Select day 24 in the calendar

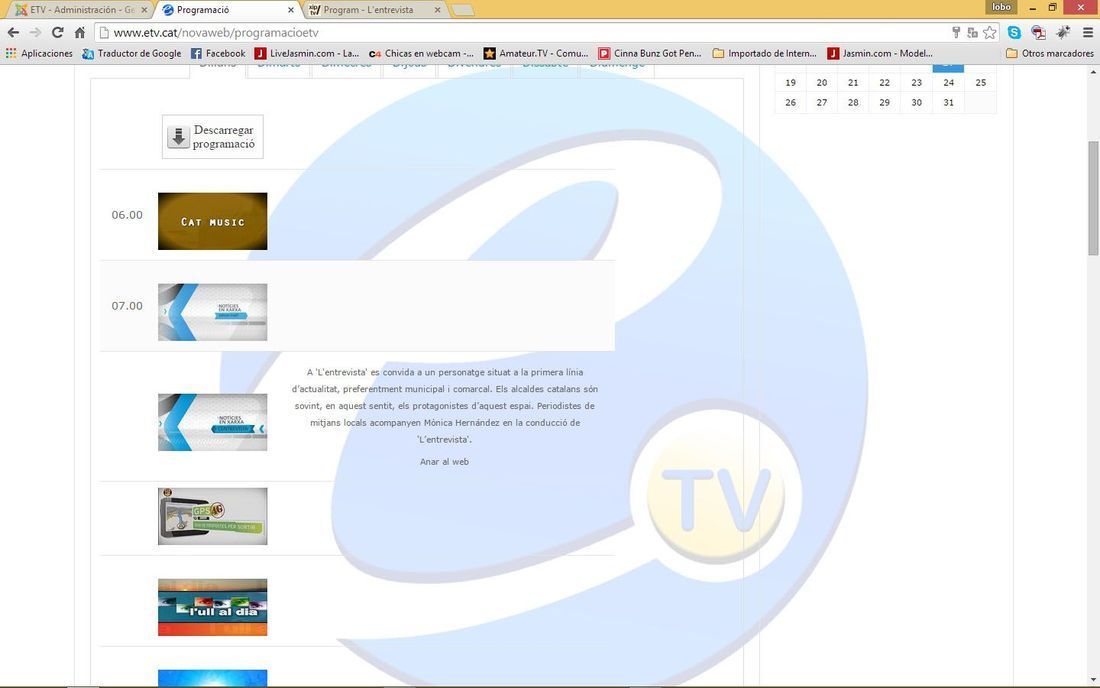[948, 83]
